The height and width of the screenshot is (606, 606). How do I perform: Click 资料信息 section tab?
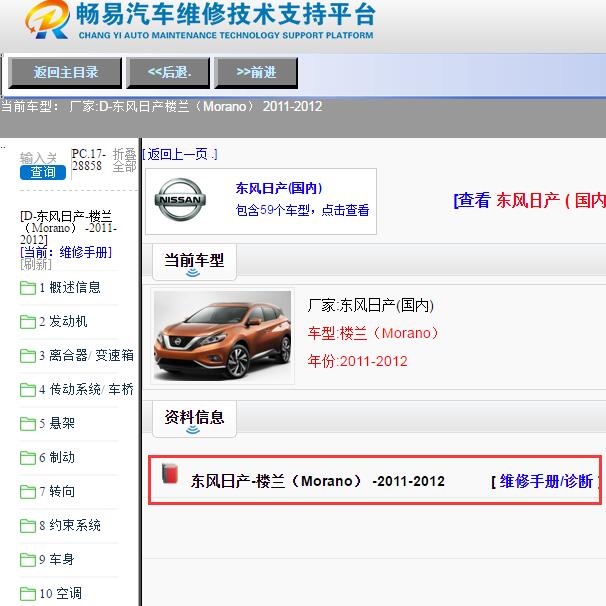(x=194, y=417)
